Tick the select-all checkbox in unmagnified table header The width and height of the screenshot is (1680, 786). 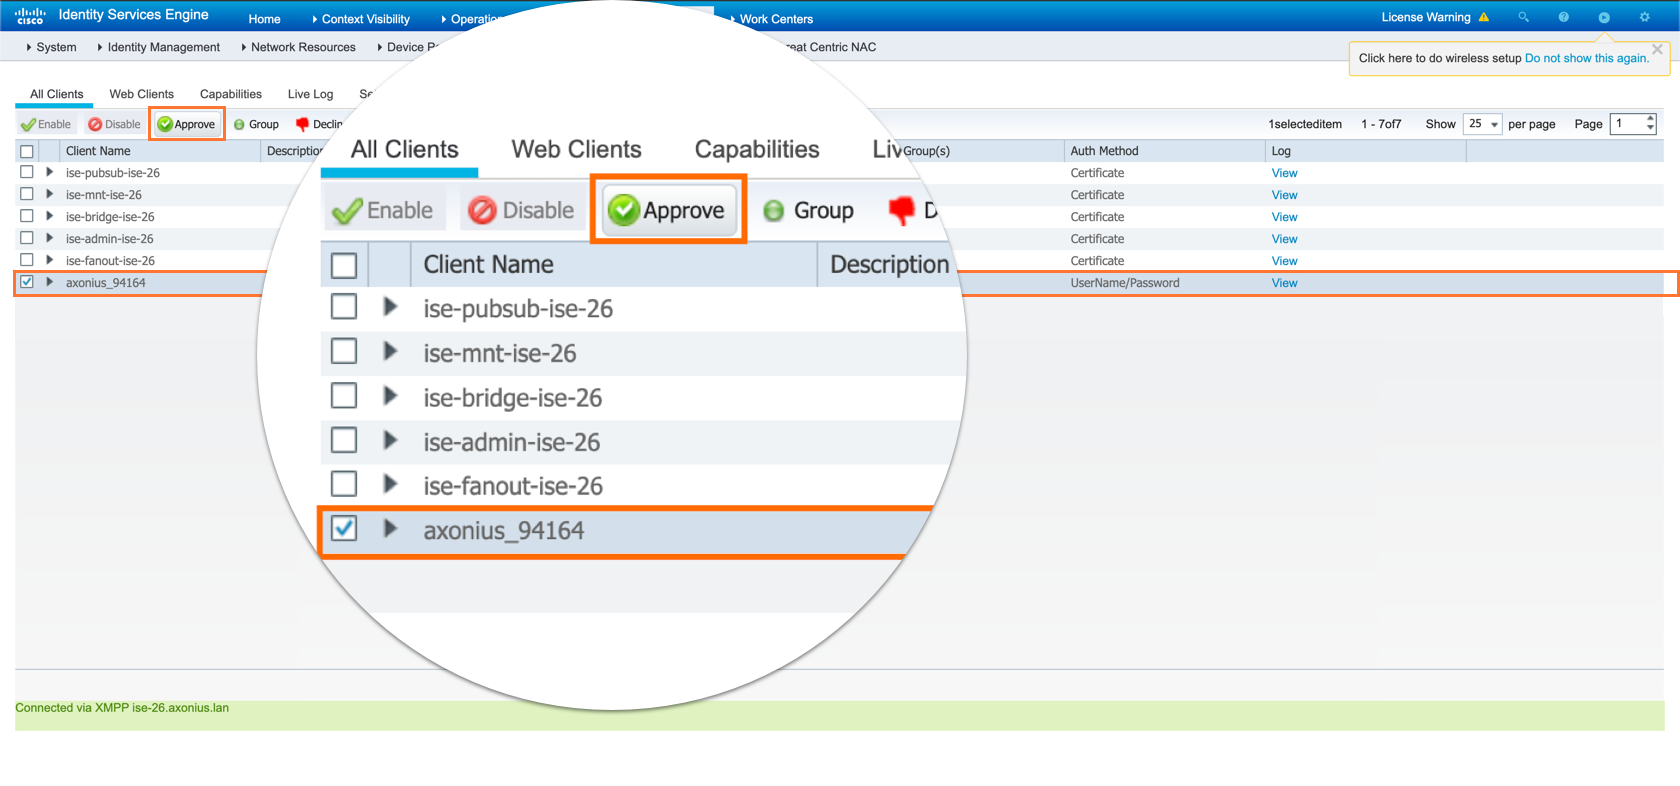(27, 152)
